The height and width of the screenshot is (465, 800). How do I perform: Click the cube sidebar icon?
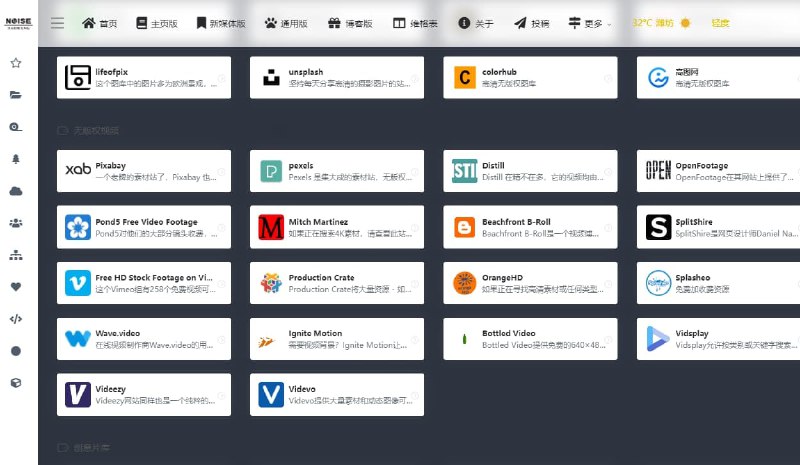[16, 383]
